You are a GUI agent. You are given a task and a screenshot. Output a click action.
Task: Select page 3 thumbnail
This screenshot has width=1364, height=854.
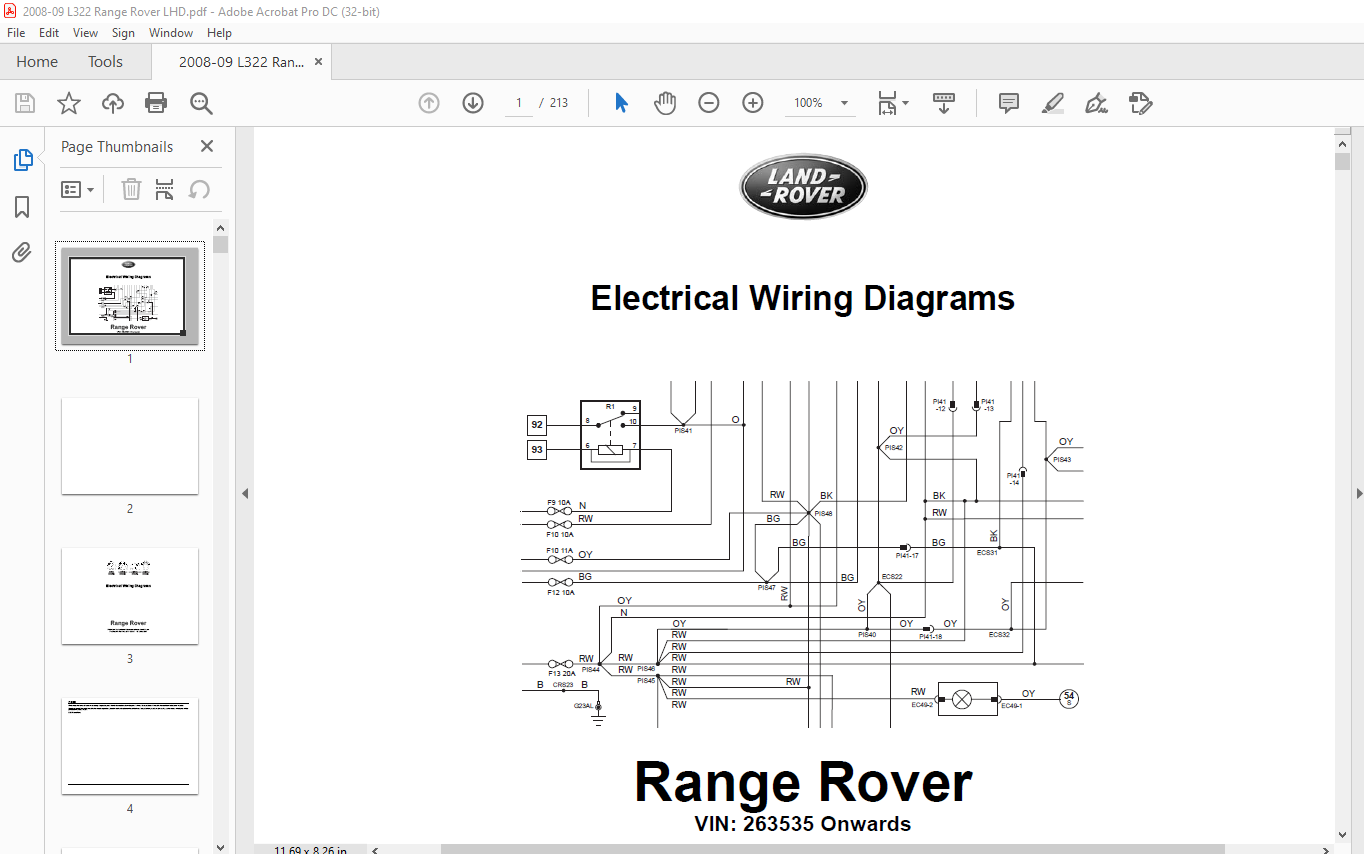click(130, 596)
